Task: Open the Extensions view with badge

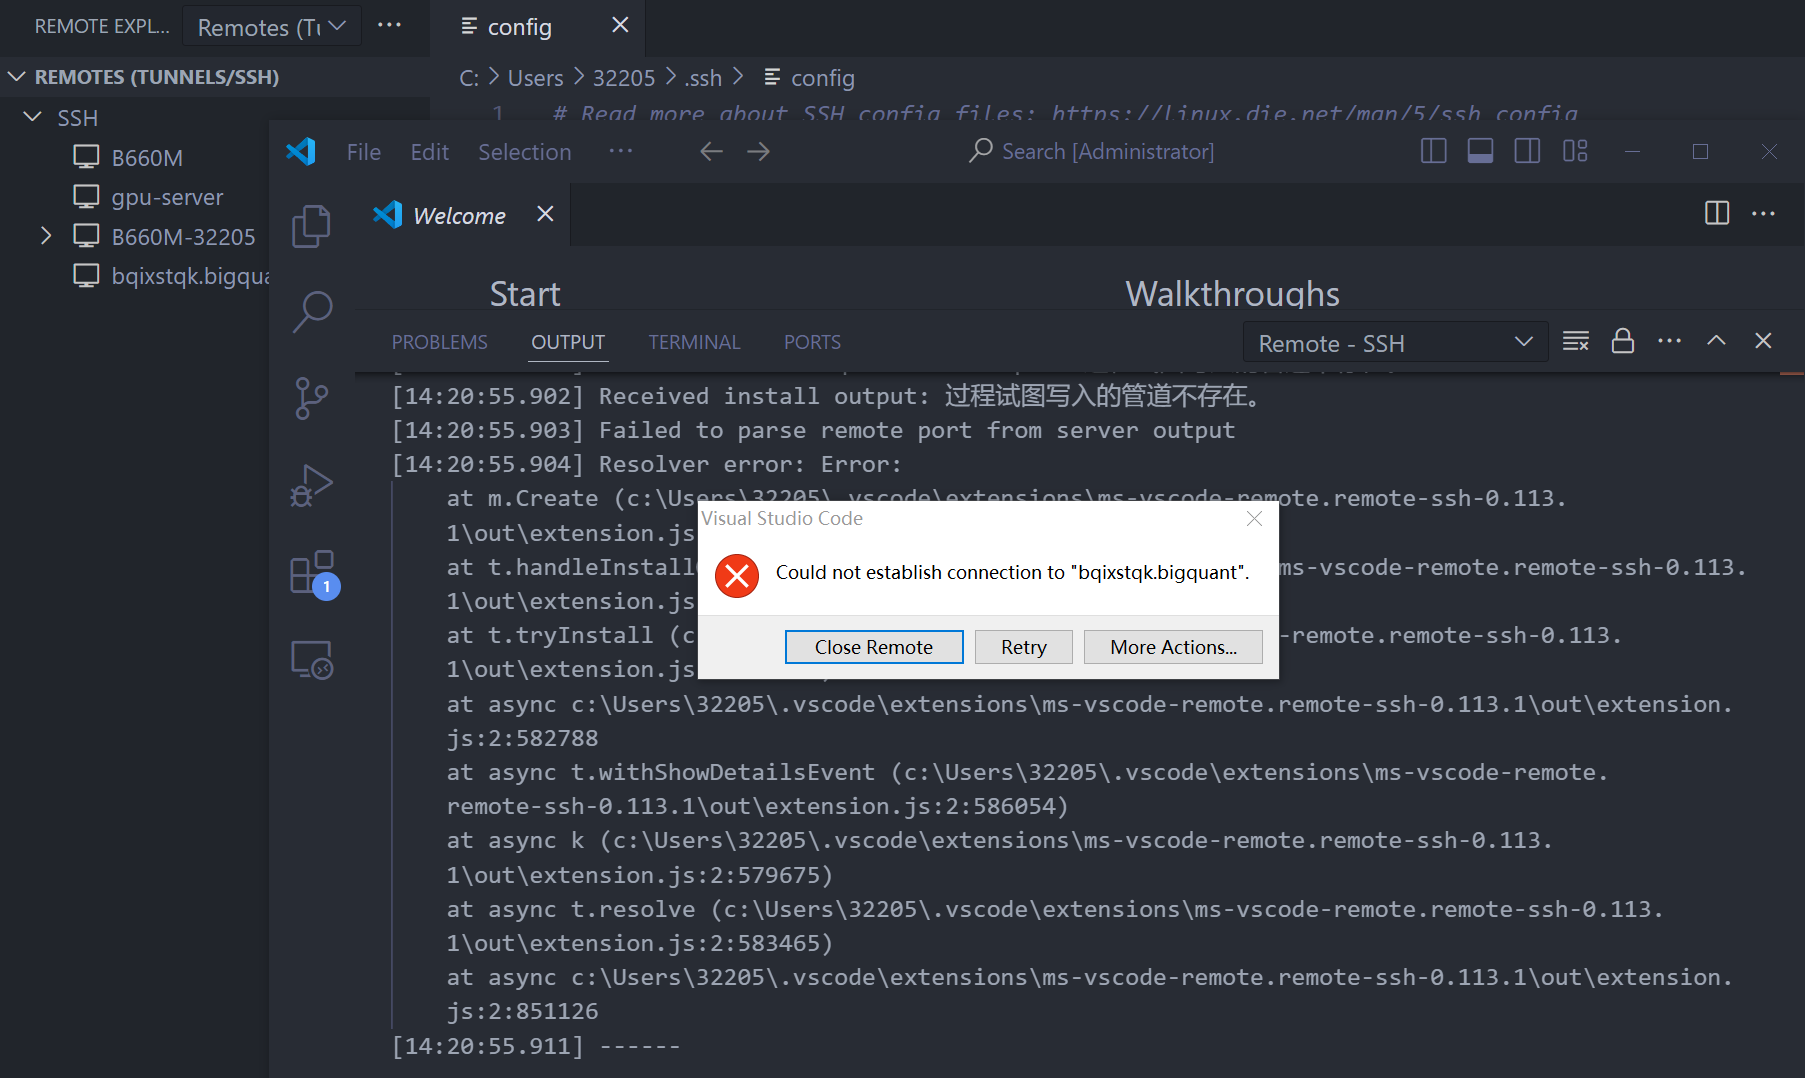Action: [x=311, y=574]
